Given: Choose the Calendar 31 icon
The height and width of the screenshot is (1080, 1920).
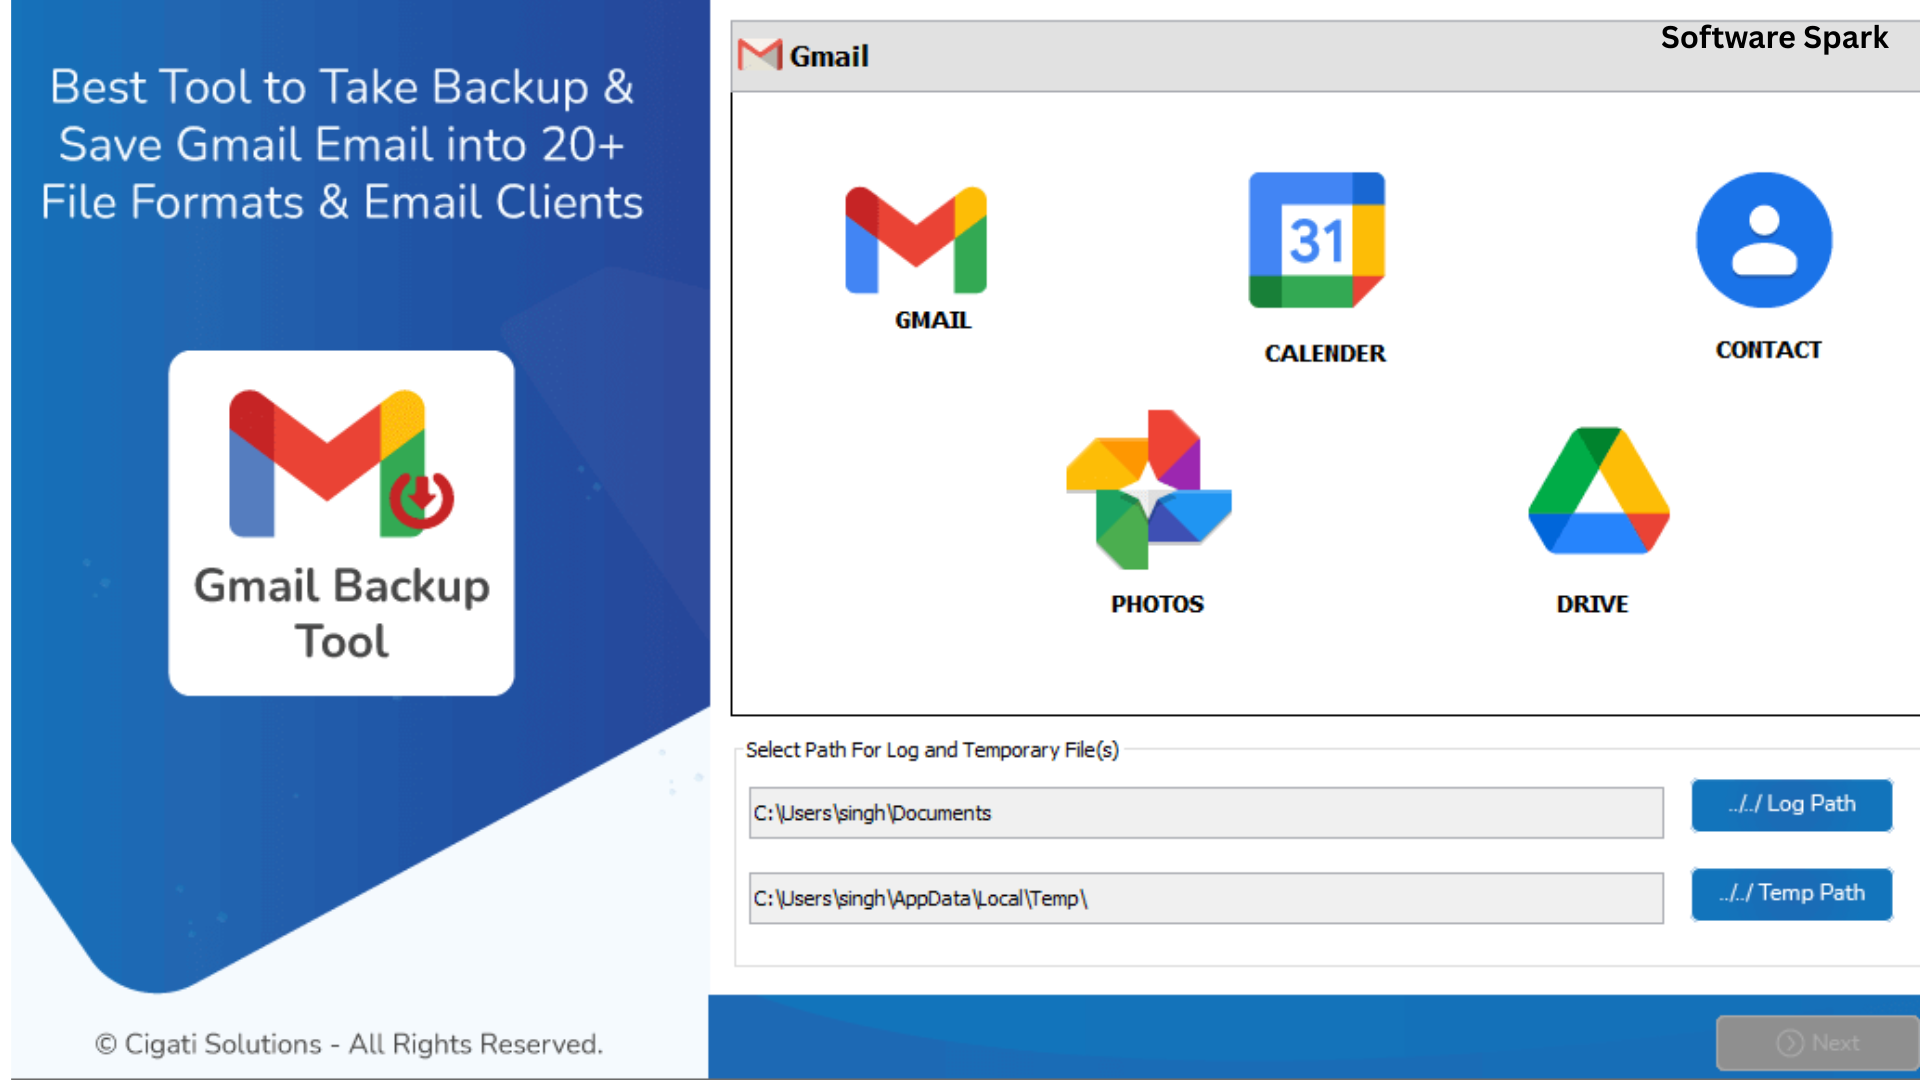Looking at the screenshot, I should 1317,240.
